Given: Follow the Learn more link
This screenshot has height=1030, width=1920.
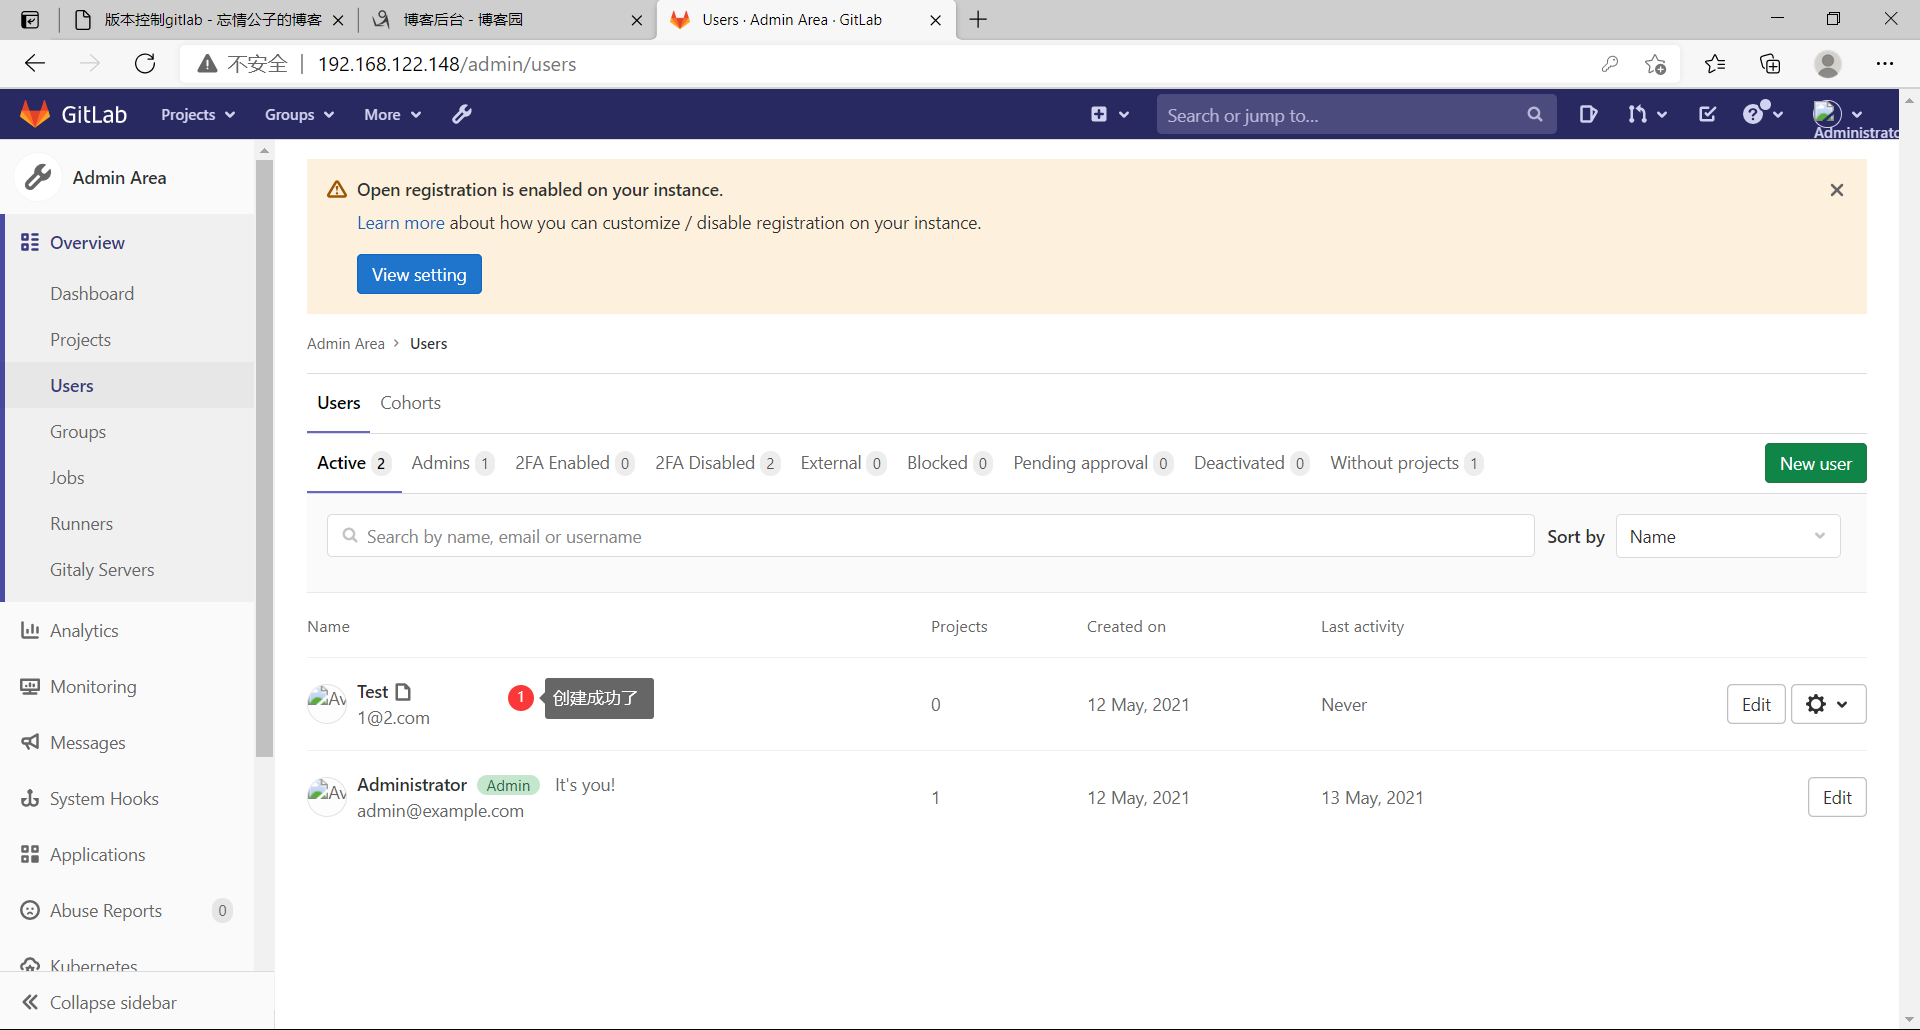Looking at the screenshot, I should click(x=401, y=223).
